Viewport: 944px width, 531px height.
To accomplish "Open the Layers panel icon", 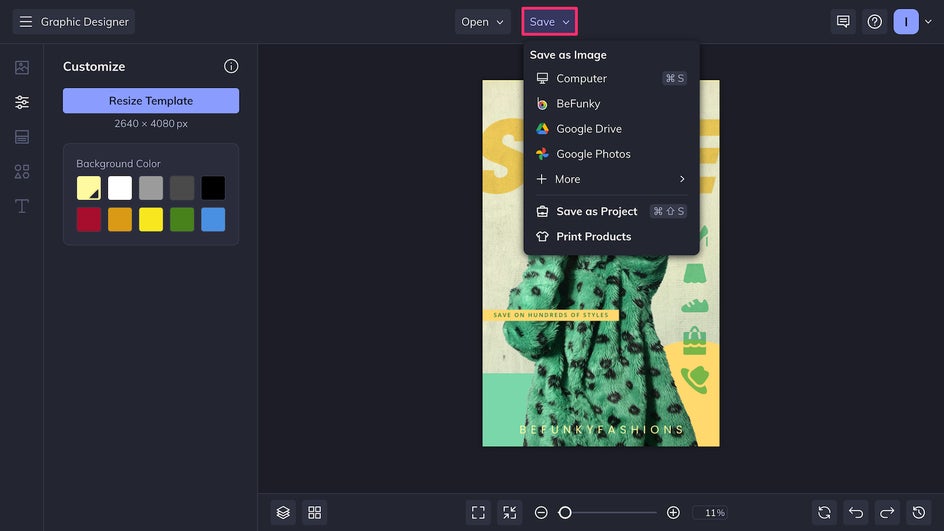I will [x=283, y=512].
